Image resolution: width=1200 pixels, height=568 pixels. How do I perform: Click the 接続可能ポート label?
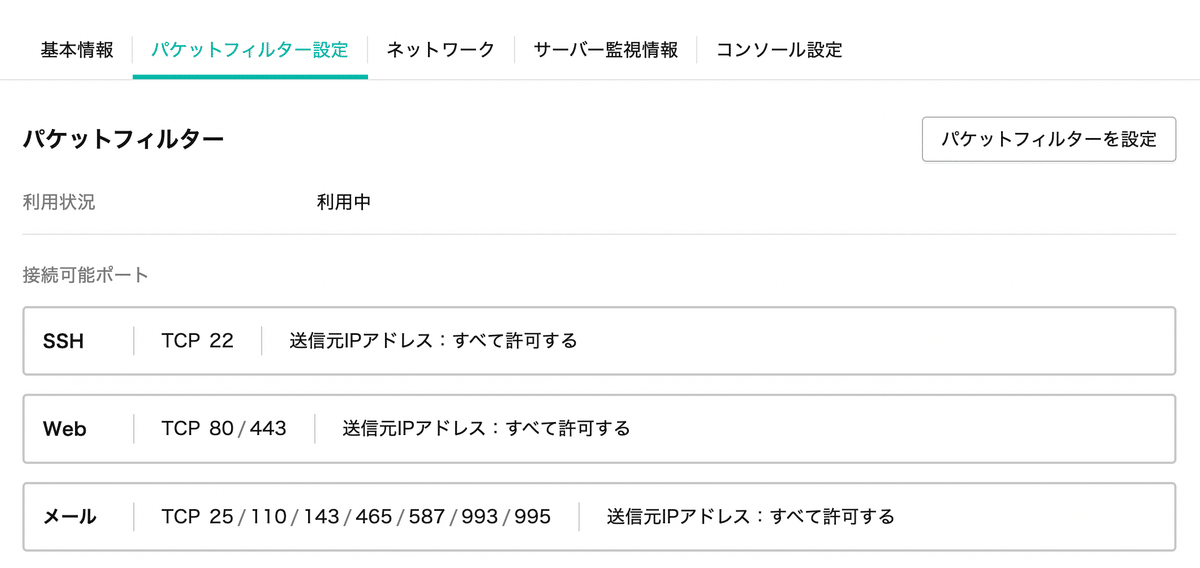[85, 275]
